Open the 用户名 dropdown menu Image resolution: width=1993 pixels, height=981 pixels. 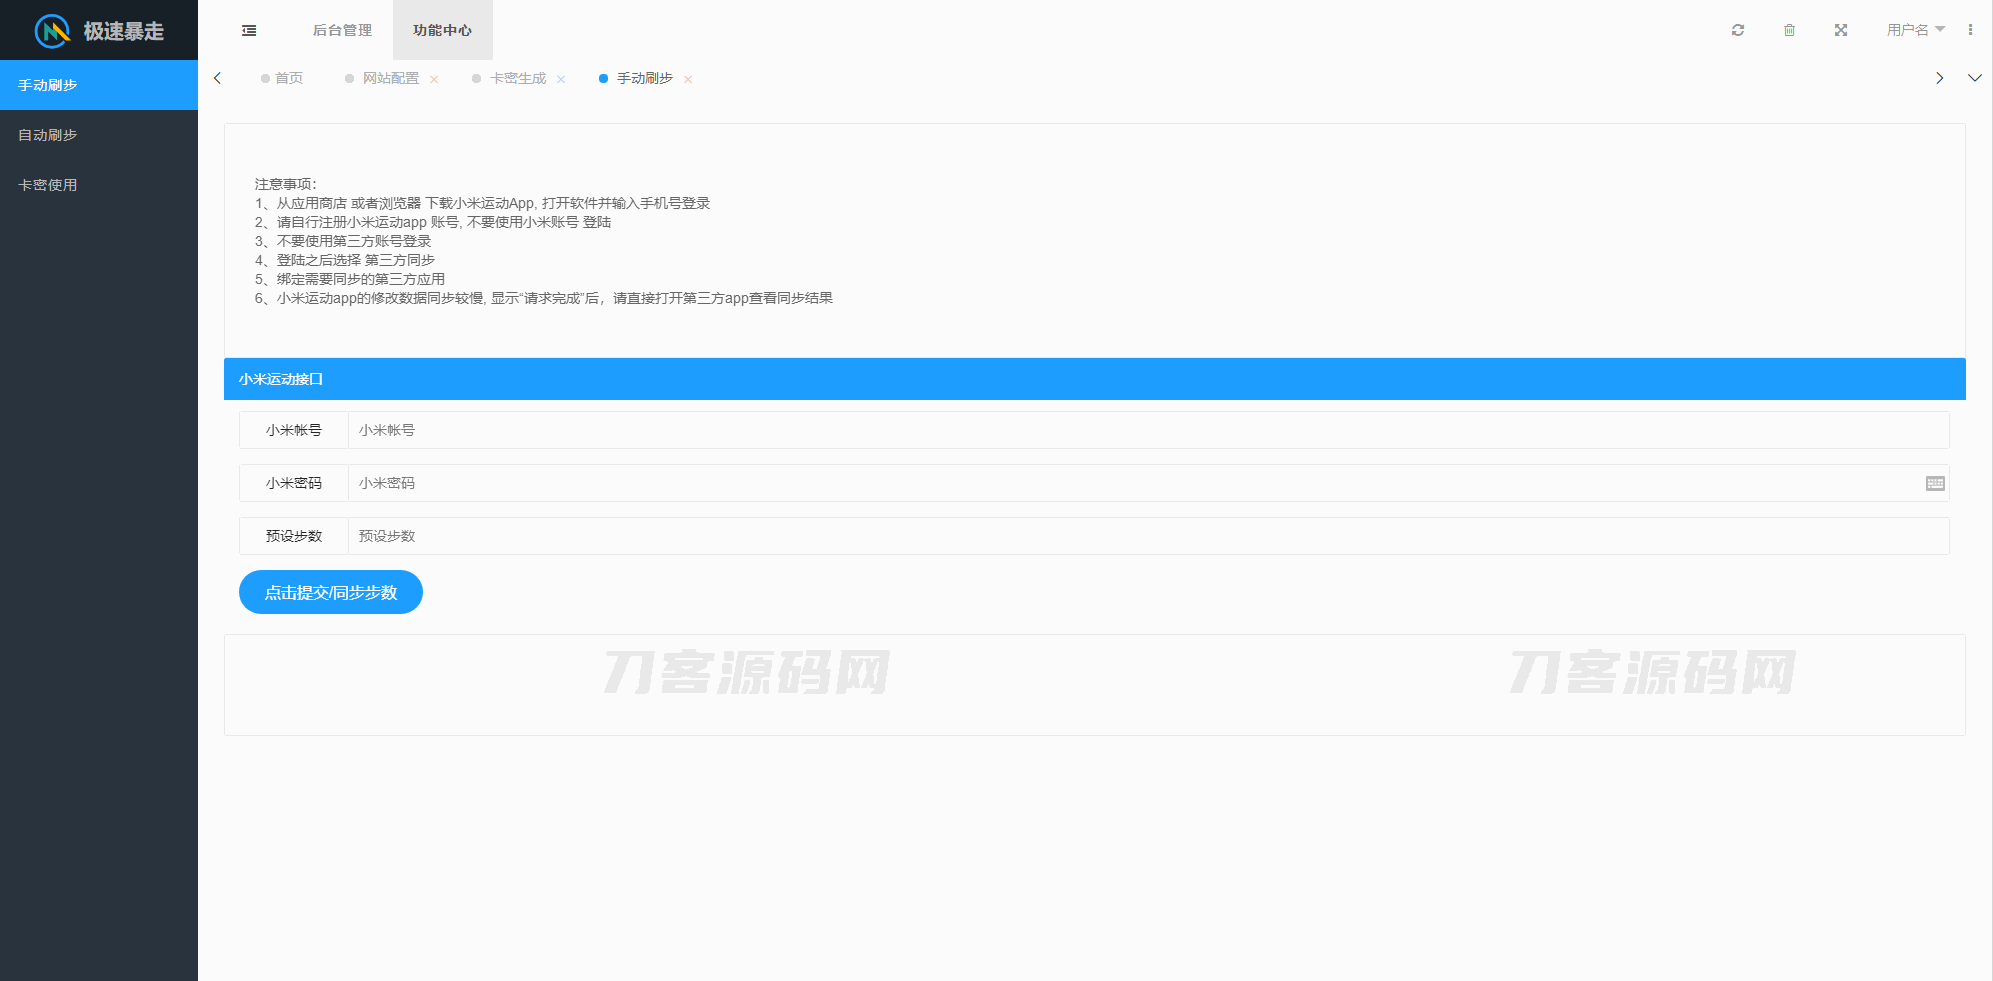pos(1915,30)
